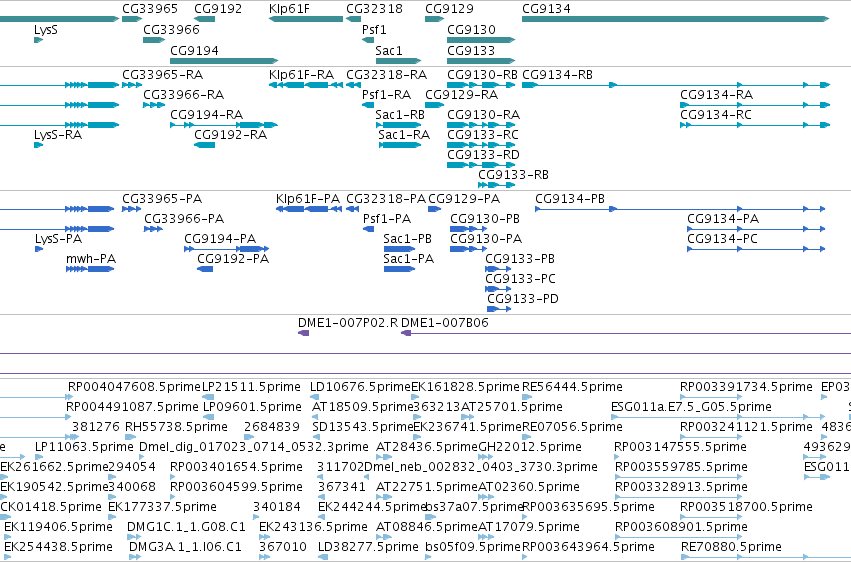Screen dimensions: 851x562
Task: Select transcript CG32318-RA
Action: tap(386, 75)
